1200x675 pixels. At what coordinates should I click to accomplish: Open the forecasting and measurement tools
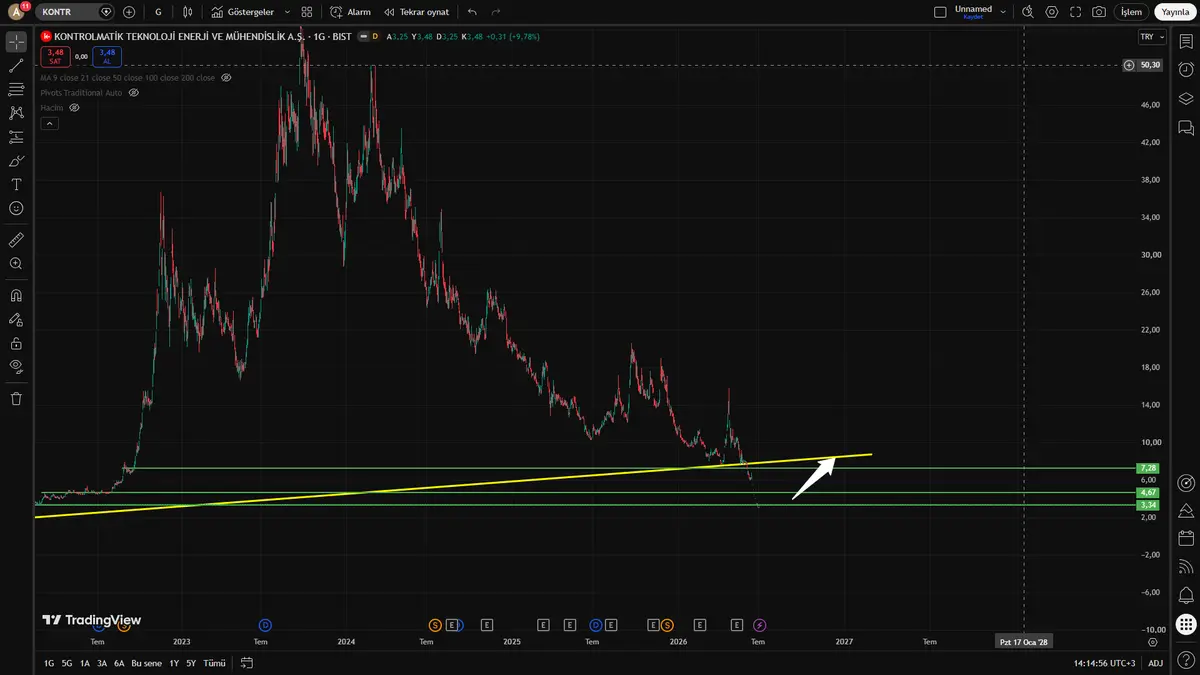tap(16, 137)
